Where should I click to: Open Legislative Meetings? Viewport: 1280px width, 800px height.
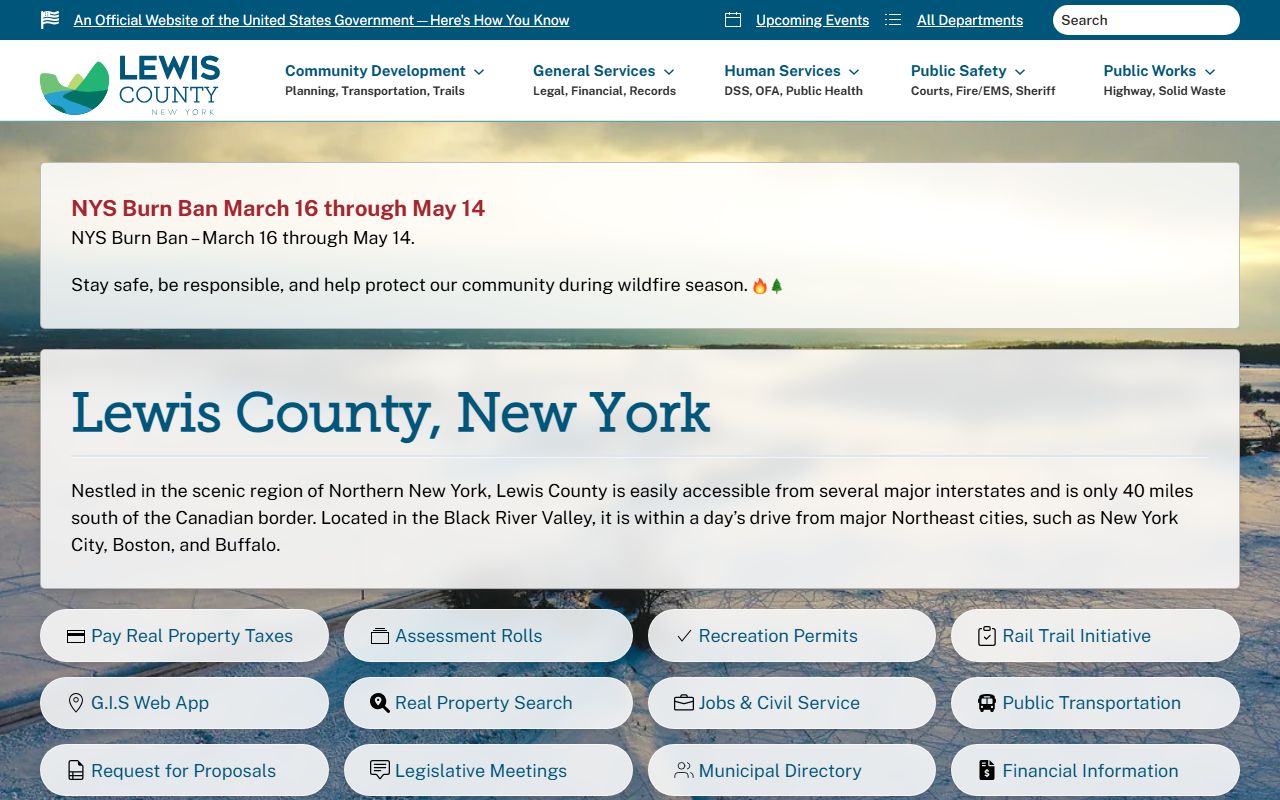coord(488,771)
